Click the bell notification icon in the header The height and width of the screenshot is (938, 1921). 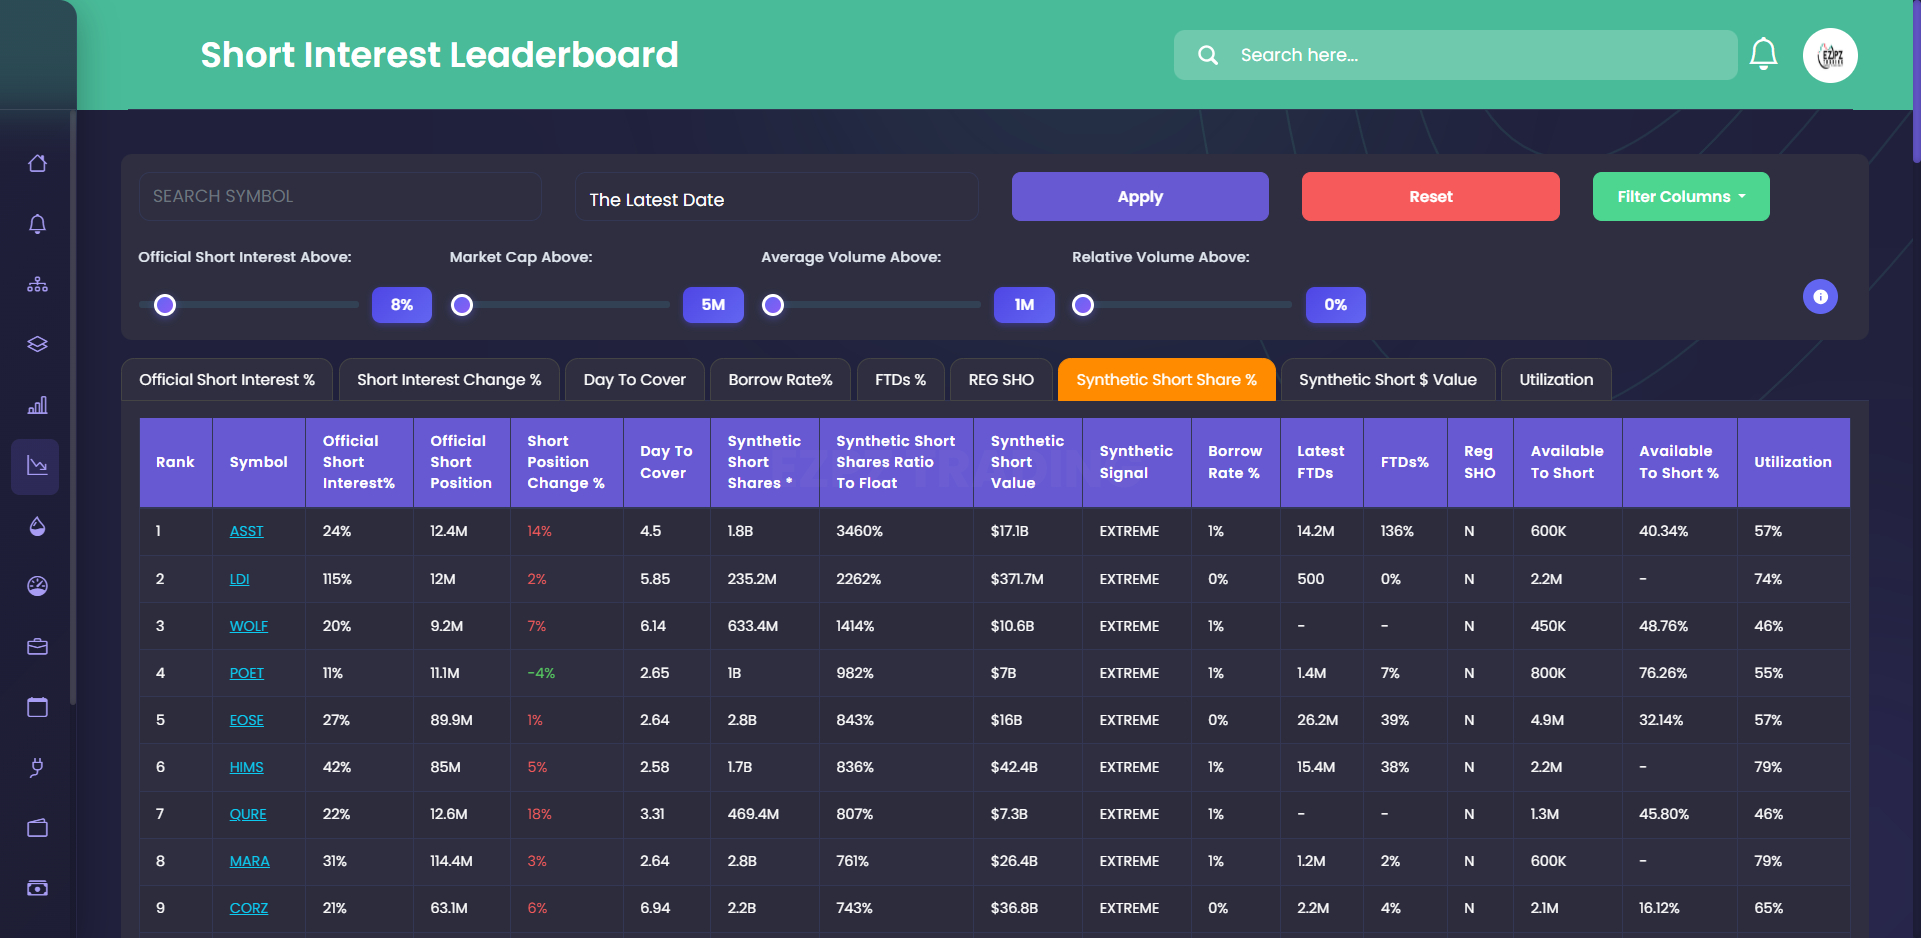coord(1764,55)
